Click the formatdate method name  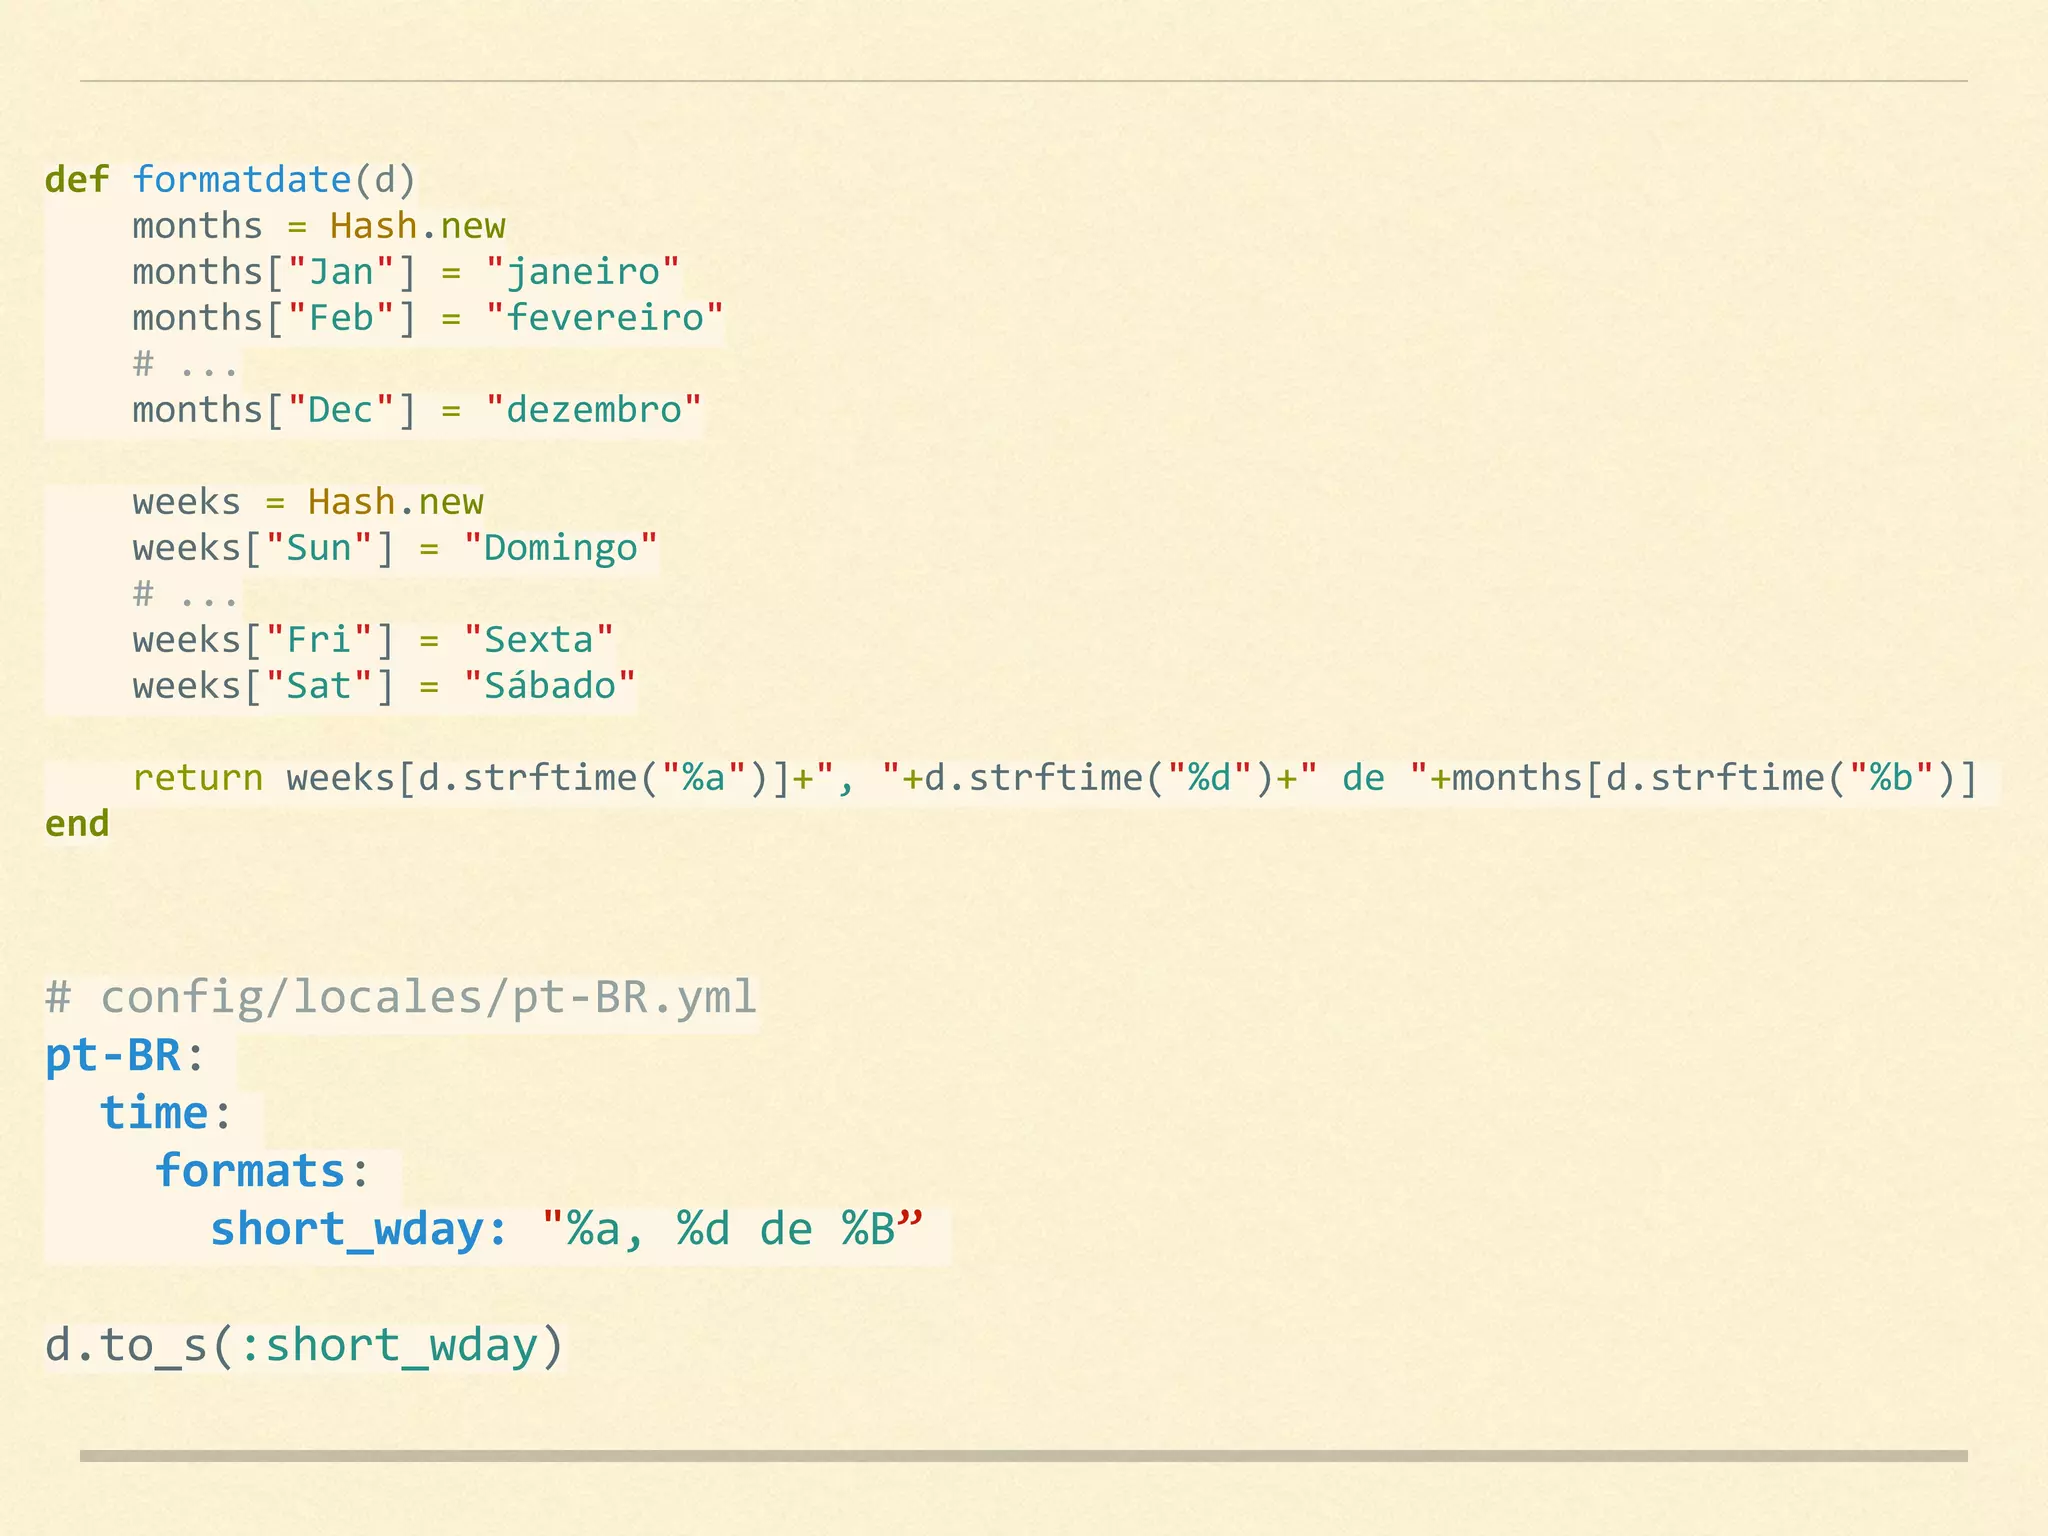coord(241,180)
